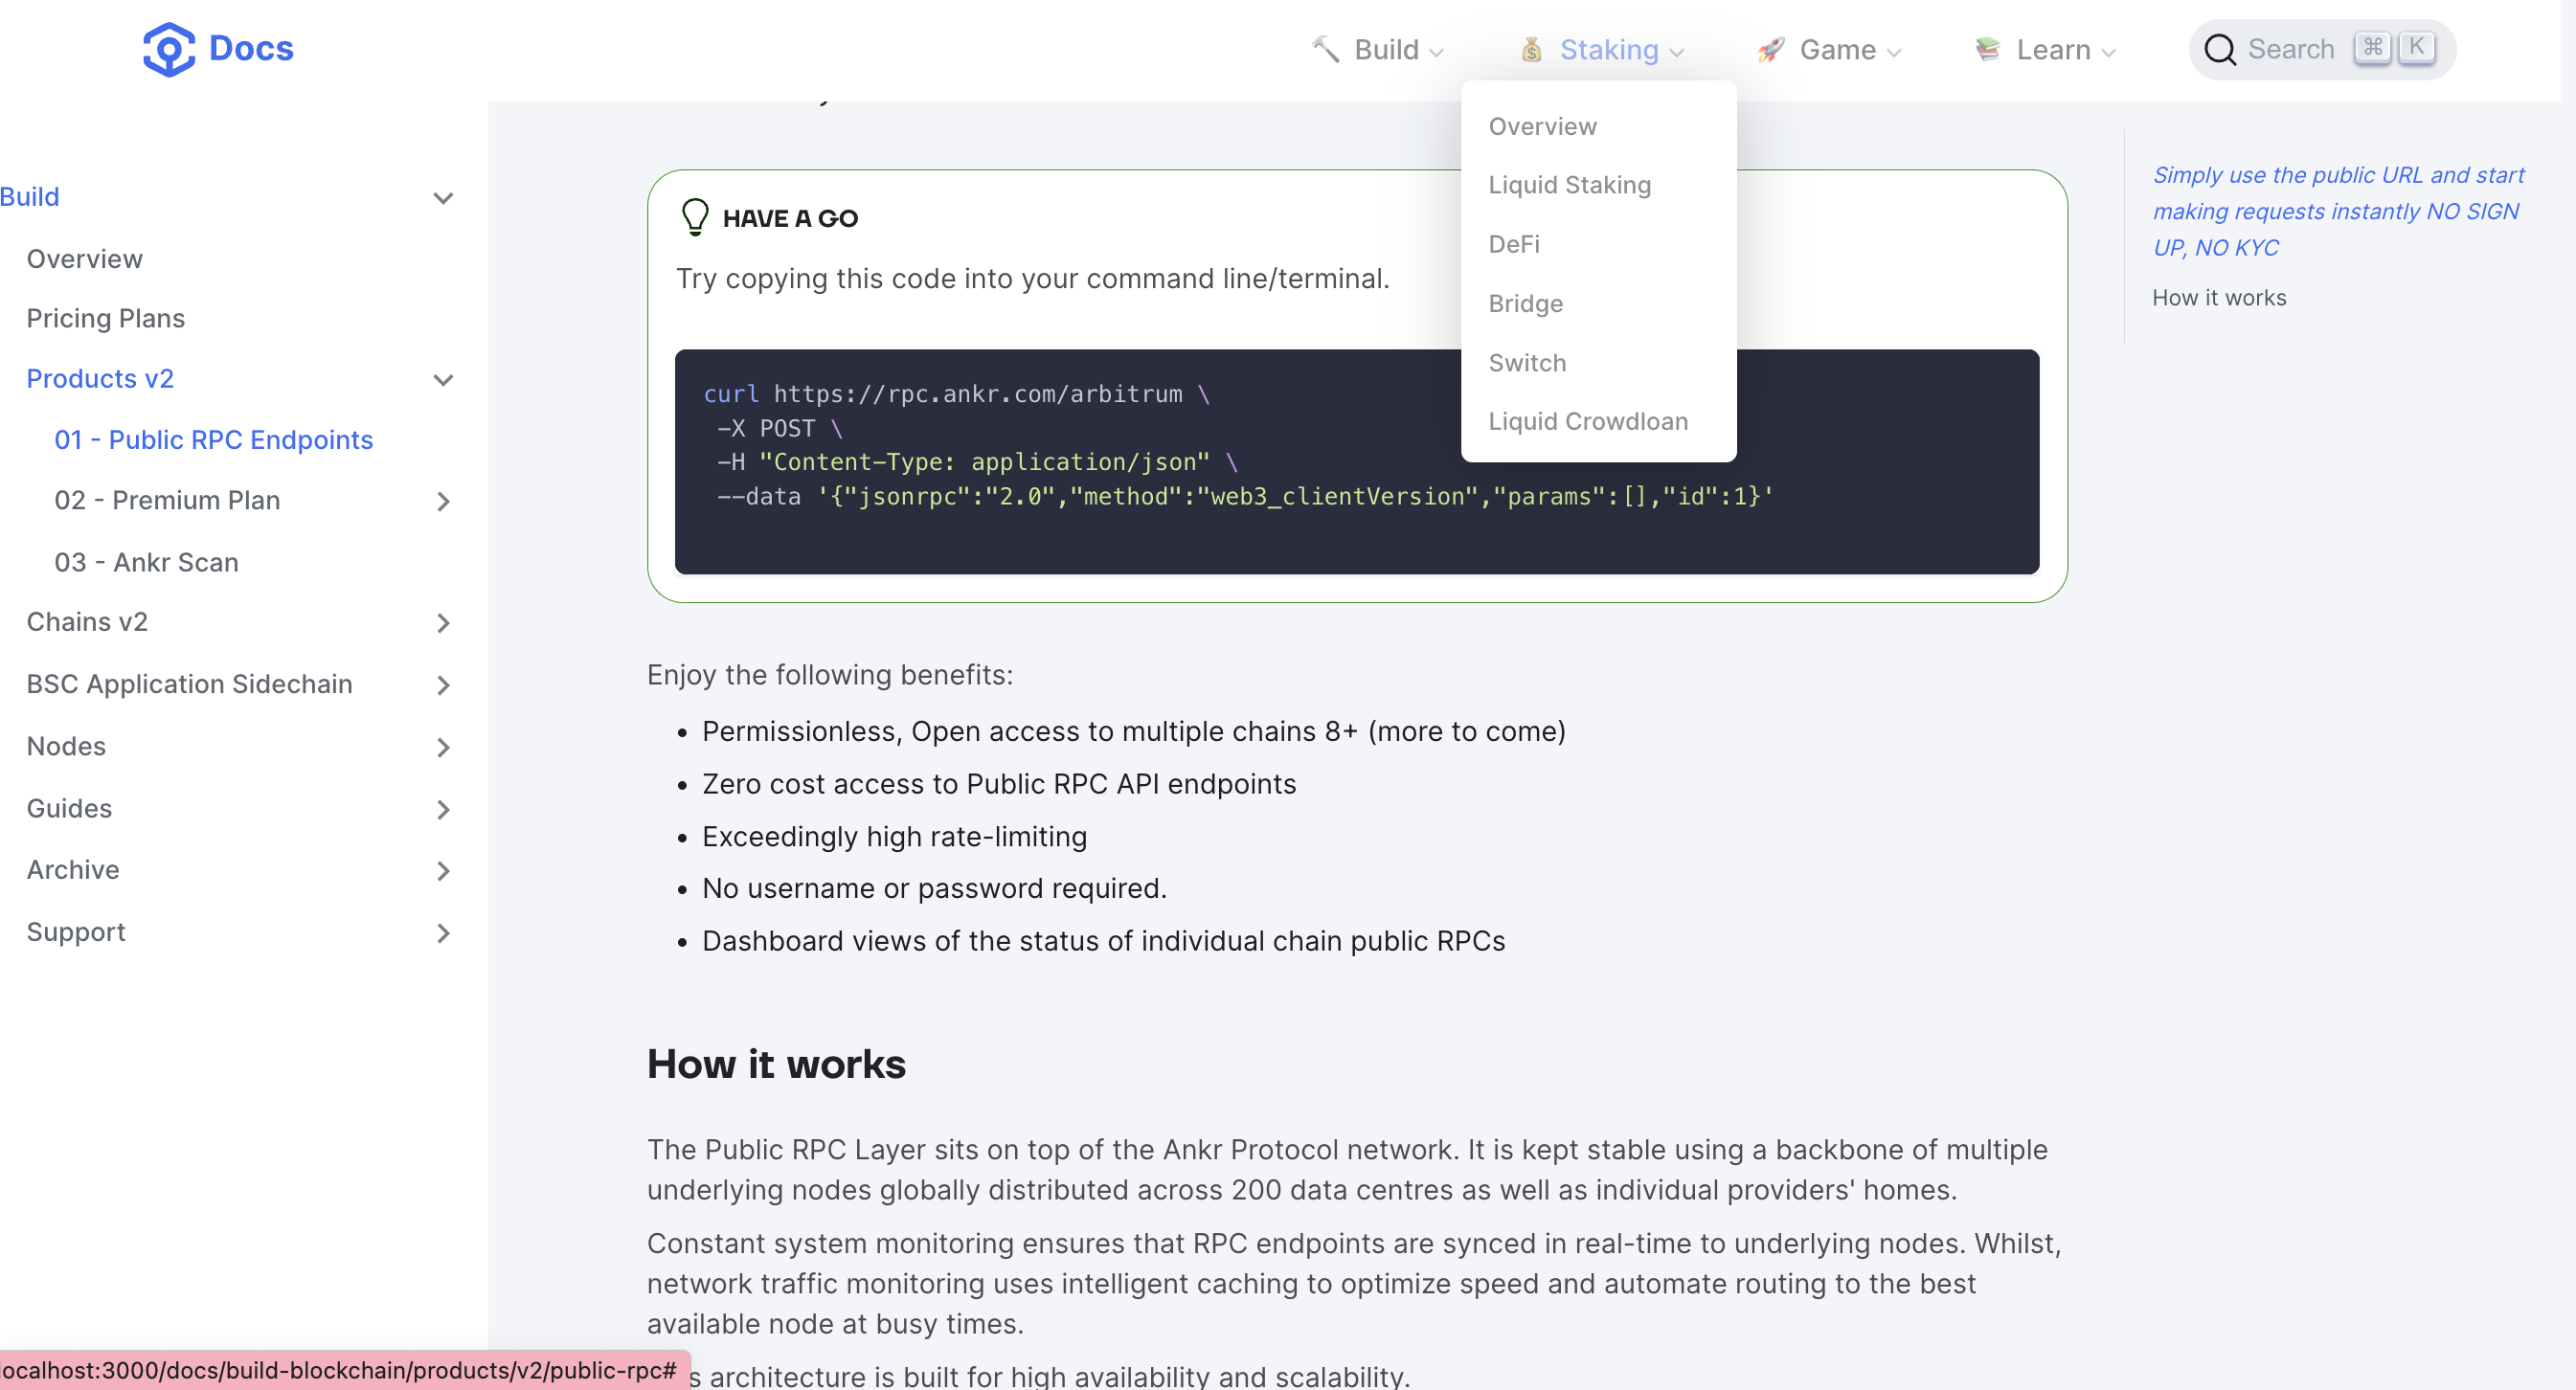Open the 03 - Ankr Scan page
Screen dimensions: 2576x1390
coord(147,562)
